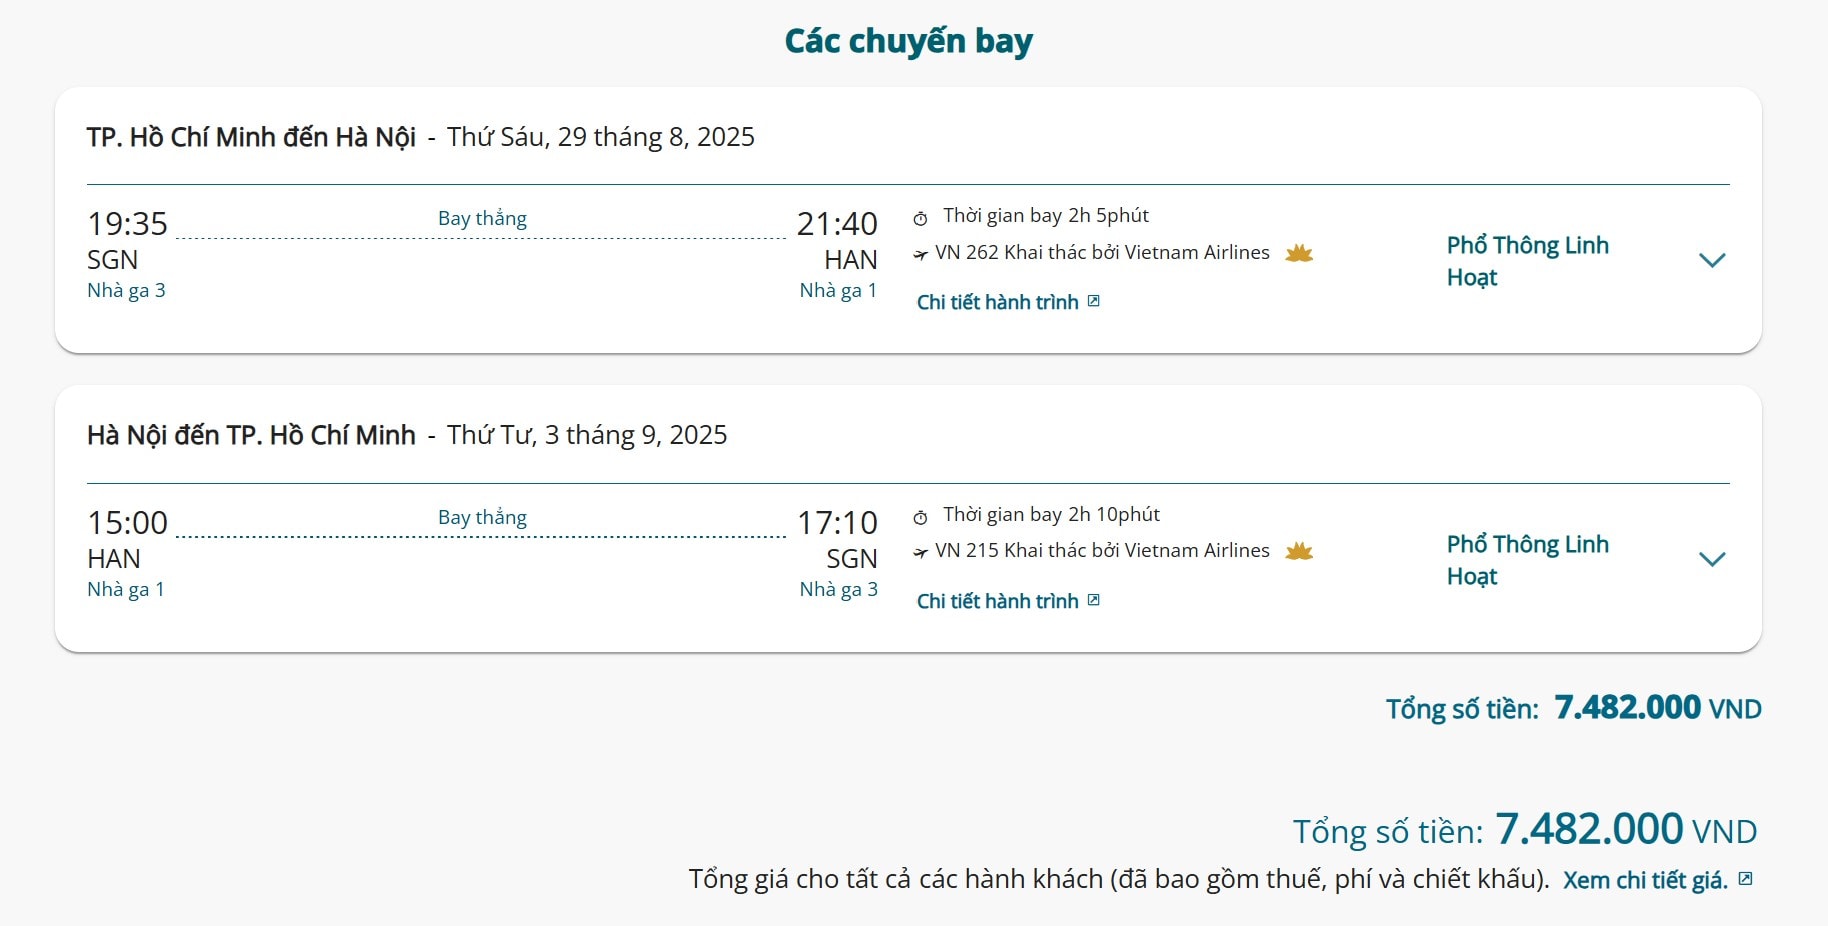Click Nhà ga 3 under SGN arrival at 17:10

[838, 590]
